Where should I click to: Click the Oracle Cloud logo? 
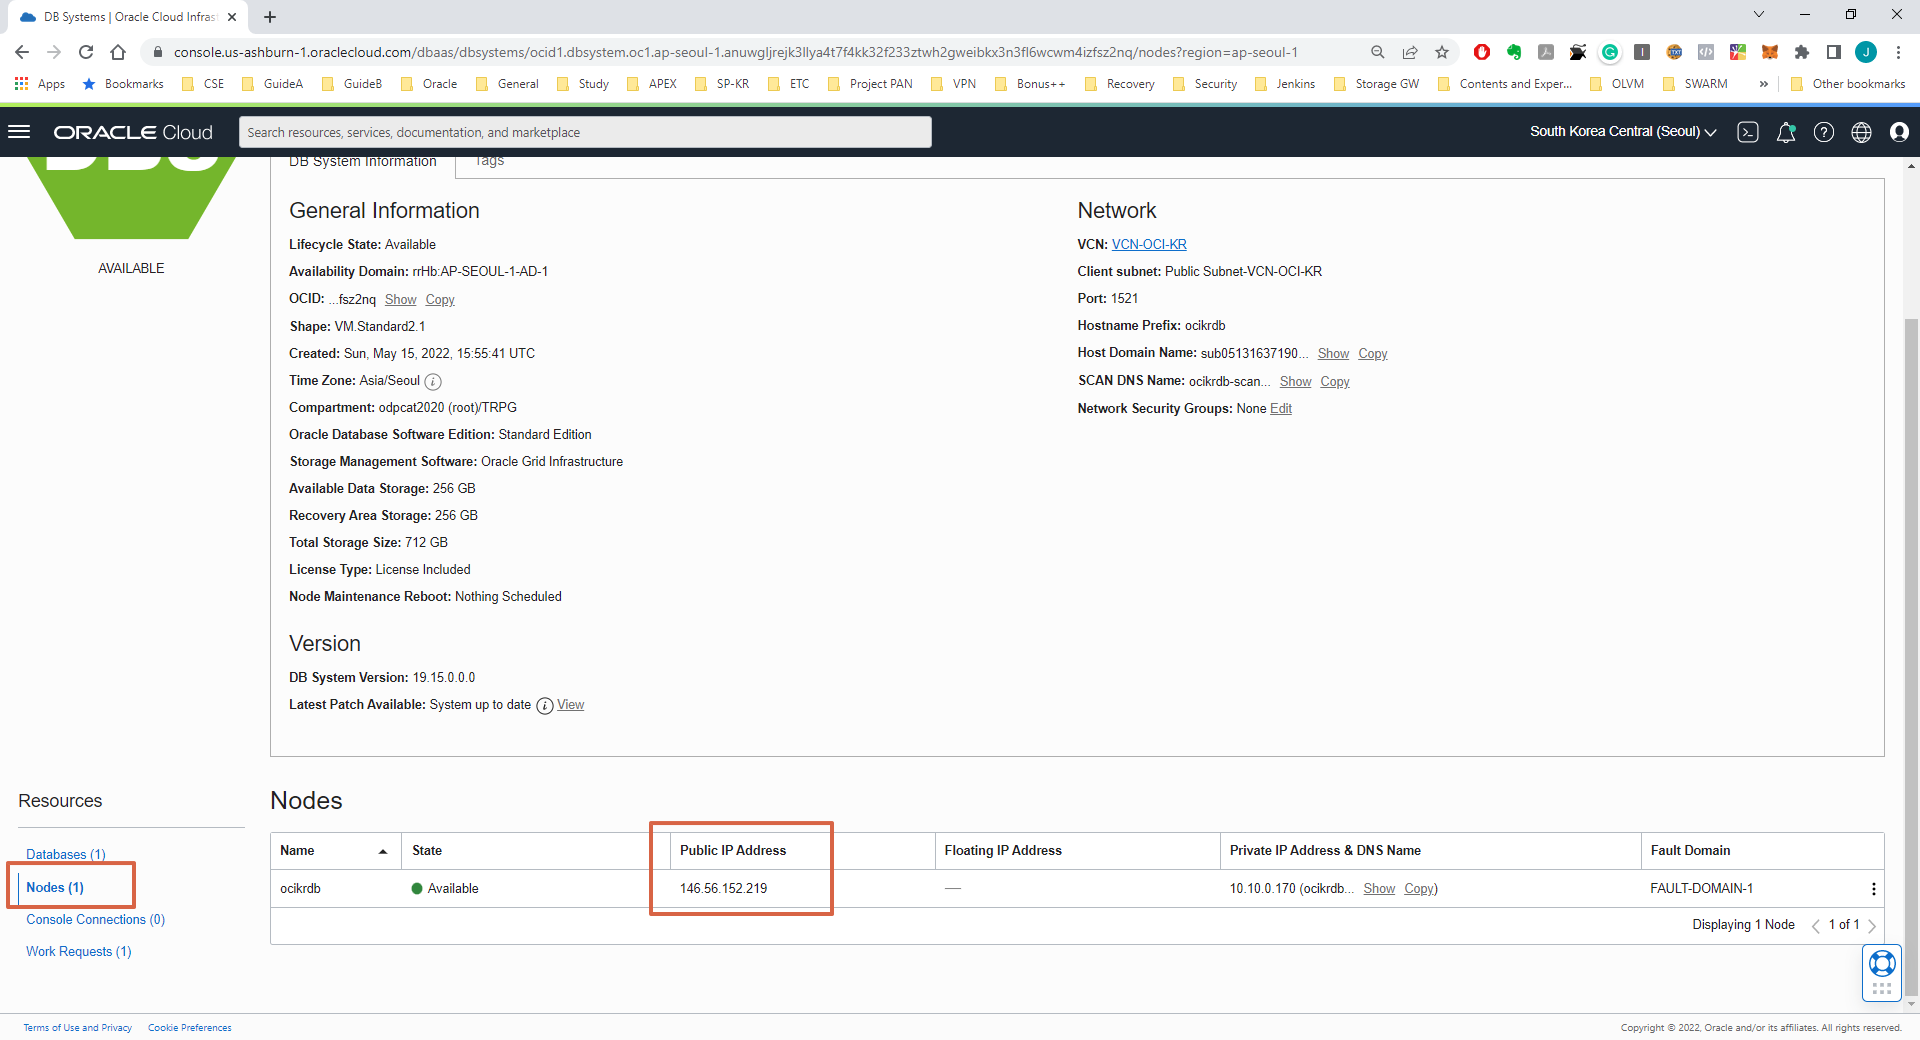tap(133, 132)
